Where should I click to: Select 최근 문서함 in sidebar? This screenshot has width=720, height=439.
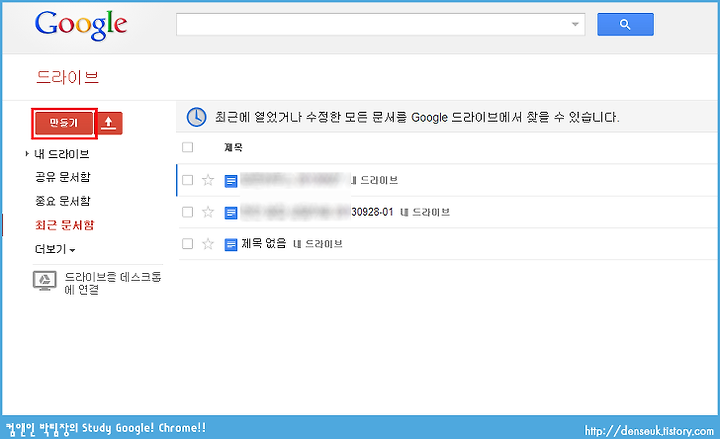coord(64,225)
